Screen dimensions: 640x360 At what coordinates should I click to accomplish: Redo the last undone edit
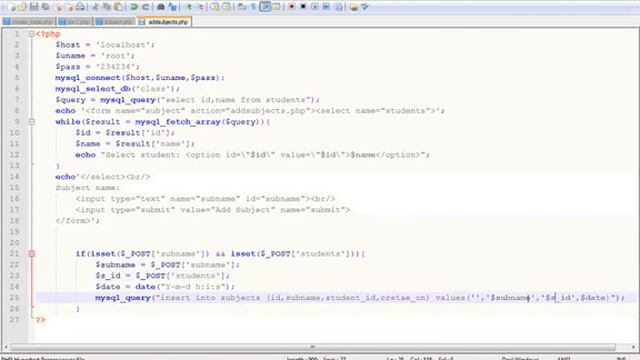point(145,7)
